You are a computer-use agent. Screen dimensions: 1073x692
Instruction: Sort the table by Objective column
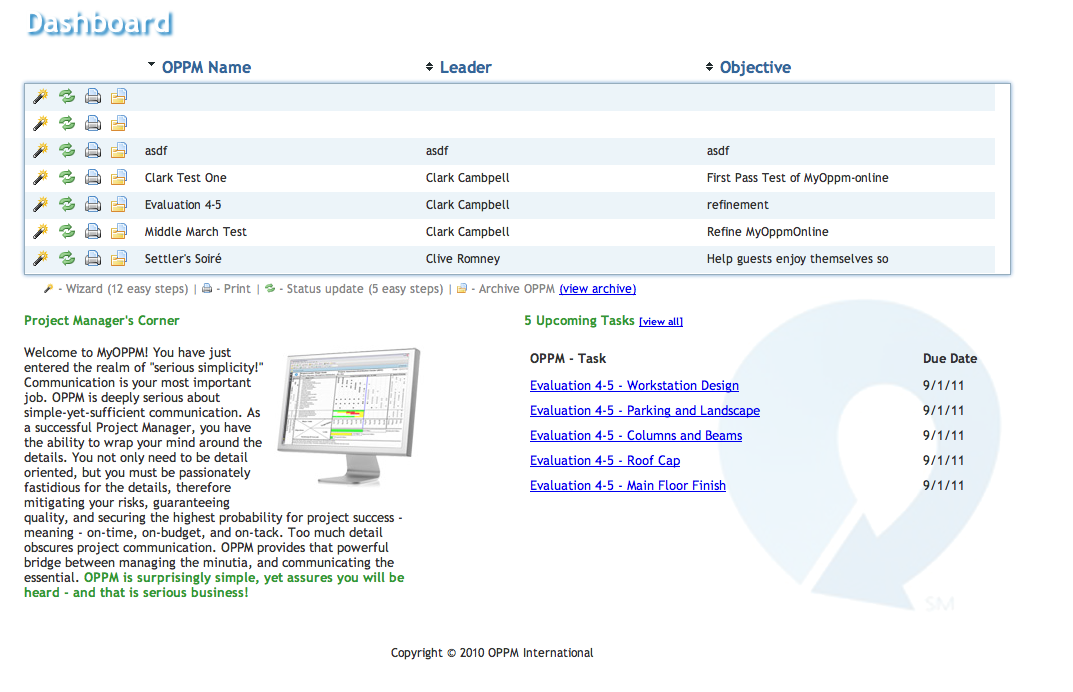(x=755, y=67)
